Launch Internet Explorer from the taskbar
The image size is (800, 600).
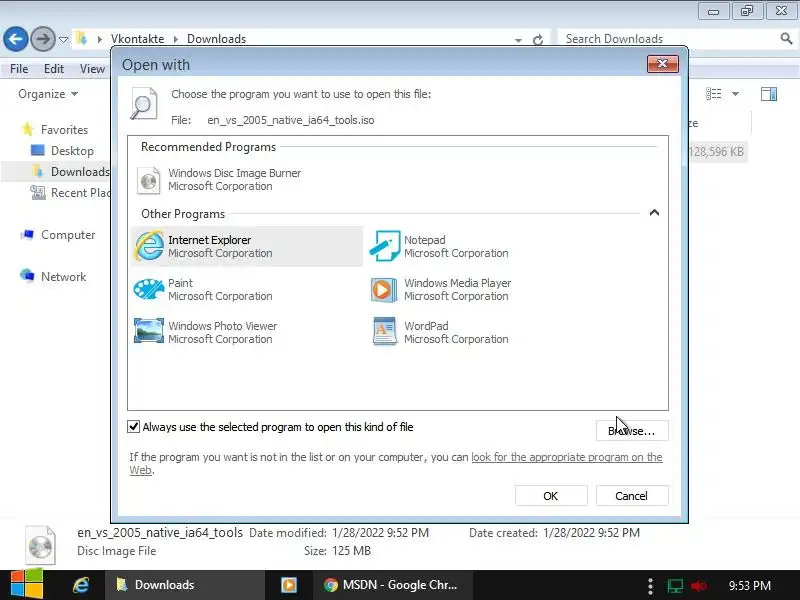tap(81, 585)
